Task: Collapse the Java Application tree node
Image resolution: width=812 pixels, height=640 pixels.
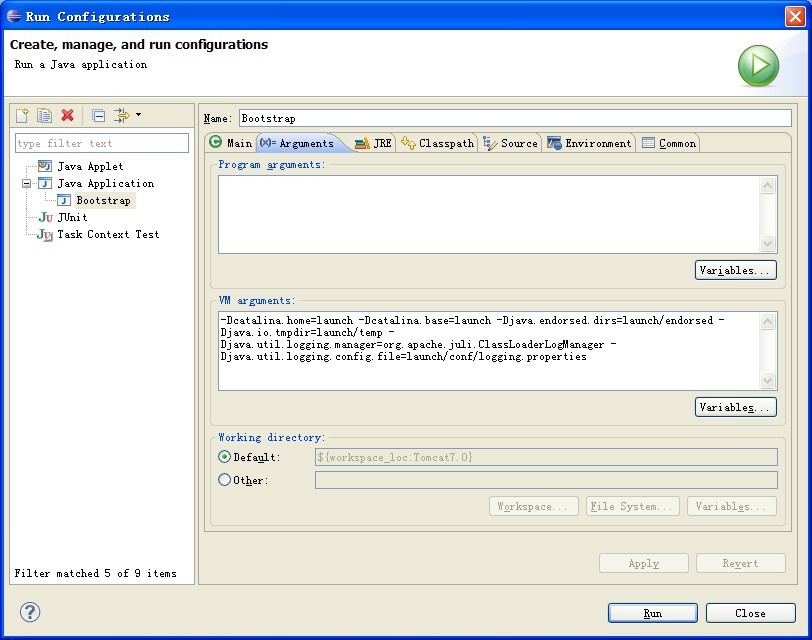Action: click(x=26, y=183)
